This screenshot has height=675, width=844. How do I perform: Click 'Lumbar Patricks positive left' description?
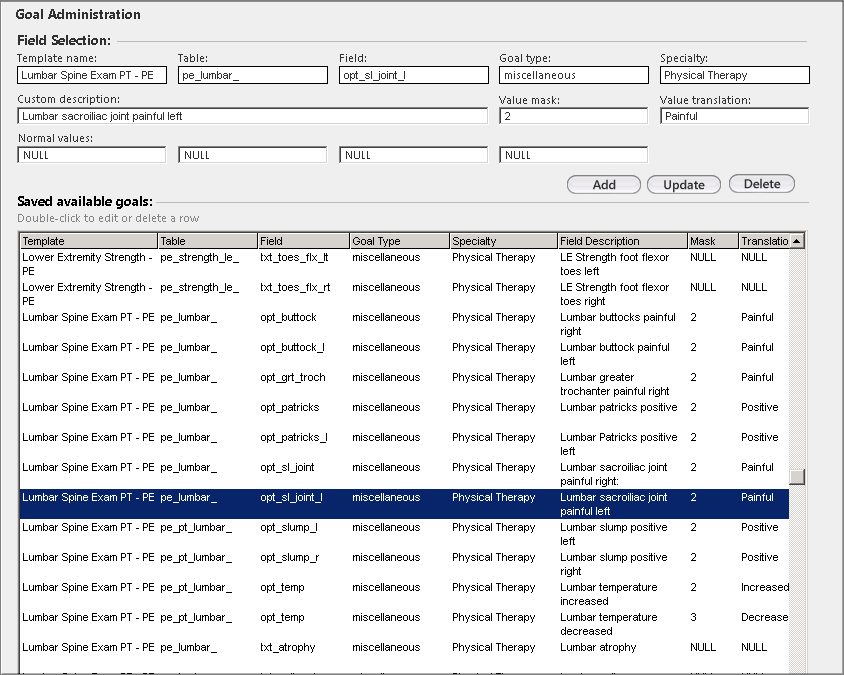click(618, 444)
